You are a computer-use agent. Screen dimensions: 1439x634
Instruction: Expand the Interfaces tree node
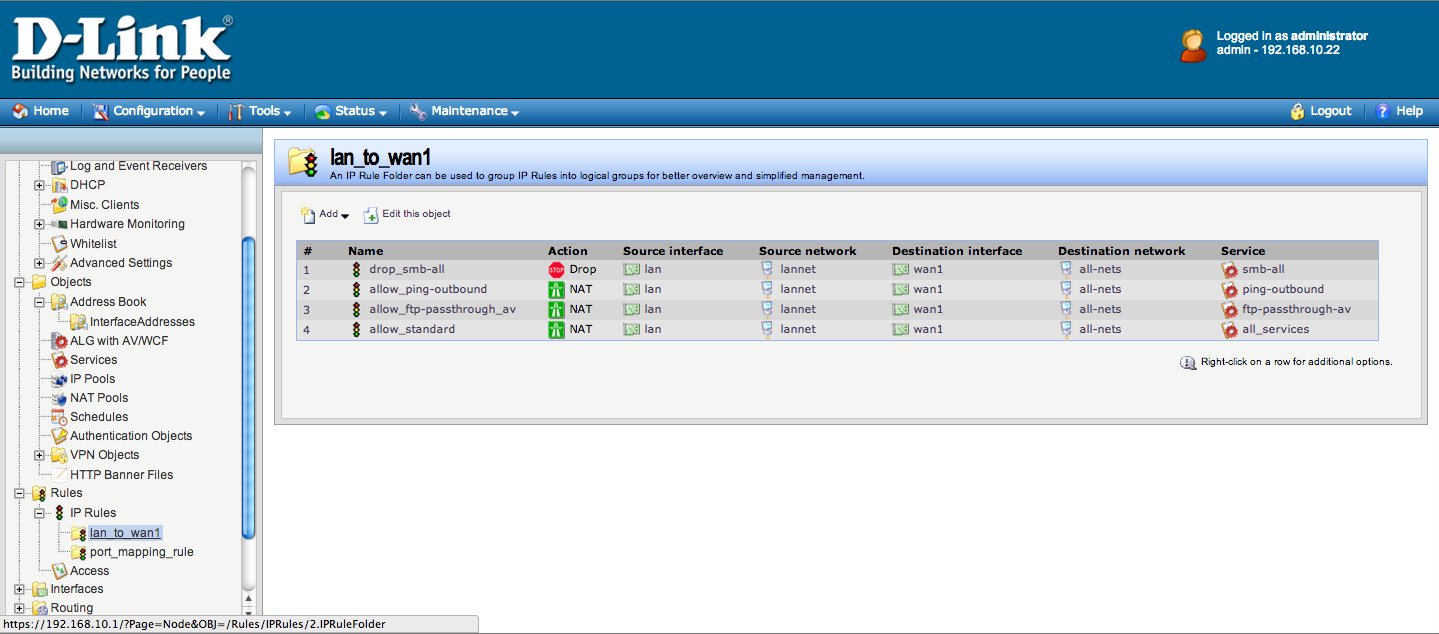point(20,589)
